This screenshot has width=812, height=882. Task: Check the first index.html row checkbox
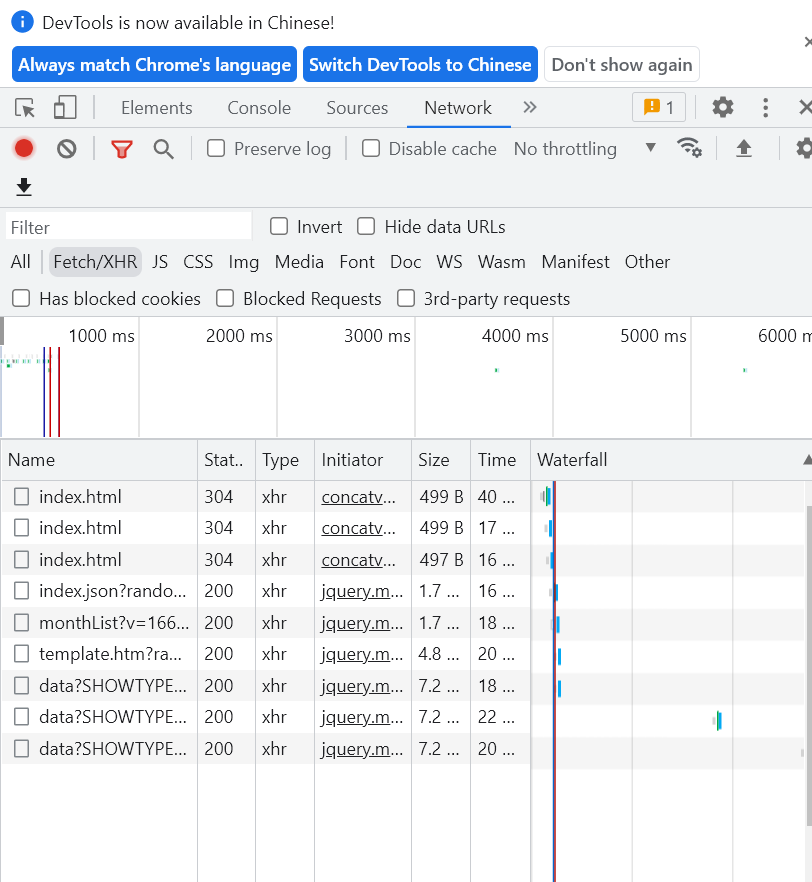pos(21,497)
